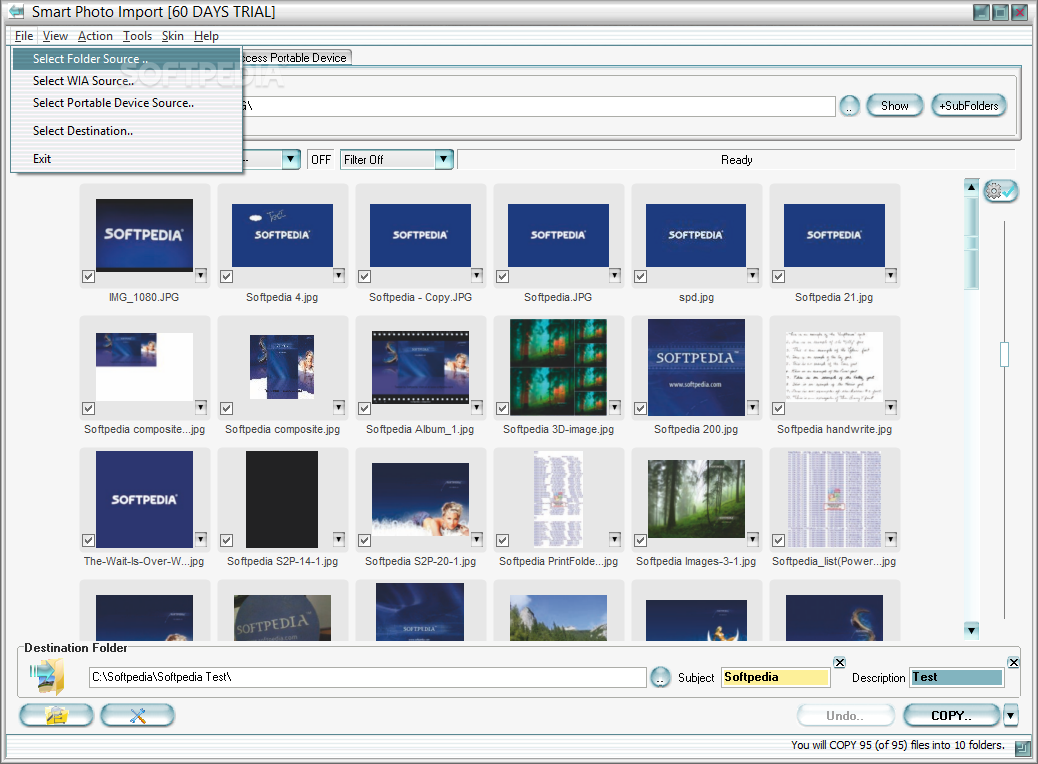Click the Description field containing Test
1038x764 pixels.
pos(957,677)
